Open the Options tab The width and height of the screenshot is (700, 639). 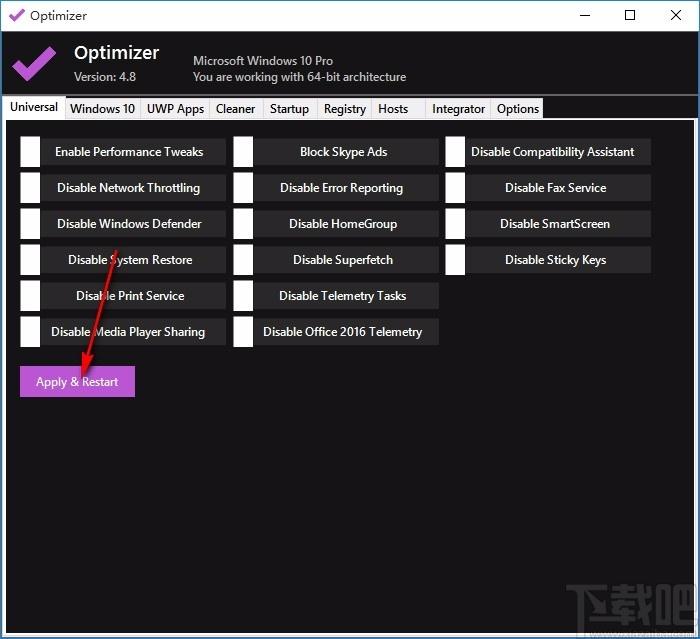tap(517, 109)
